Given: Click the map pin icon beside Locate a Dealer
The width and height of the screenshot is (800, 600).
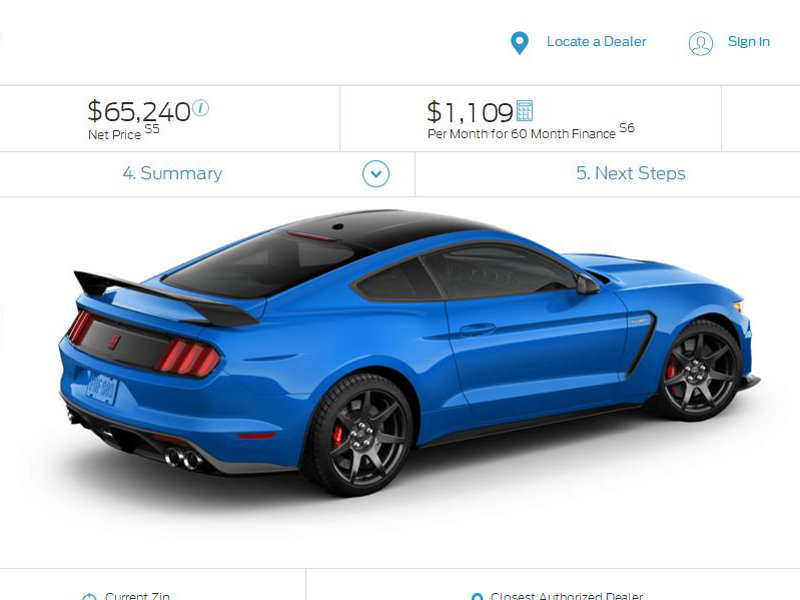Looking at the screenshot, I should click(519, 43).
